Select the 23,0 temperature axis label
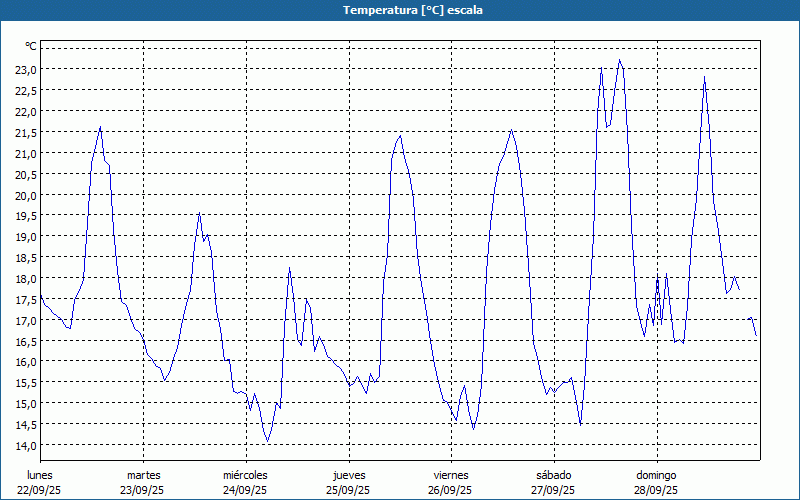800x500 pixels. [25, 69]
